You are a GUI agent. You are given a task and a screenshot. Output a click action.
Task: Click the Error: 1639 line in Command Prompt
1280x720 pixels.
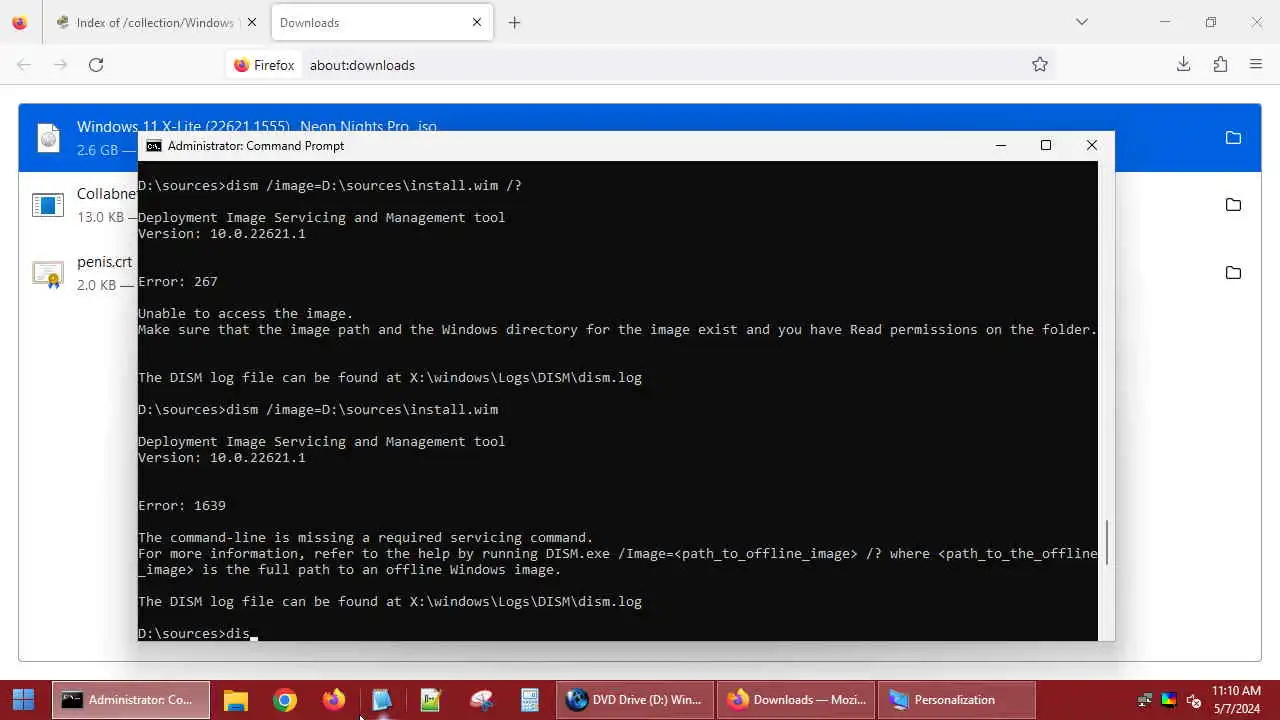[x=182, y=506]
